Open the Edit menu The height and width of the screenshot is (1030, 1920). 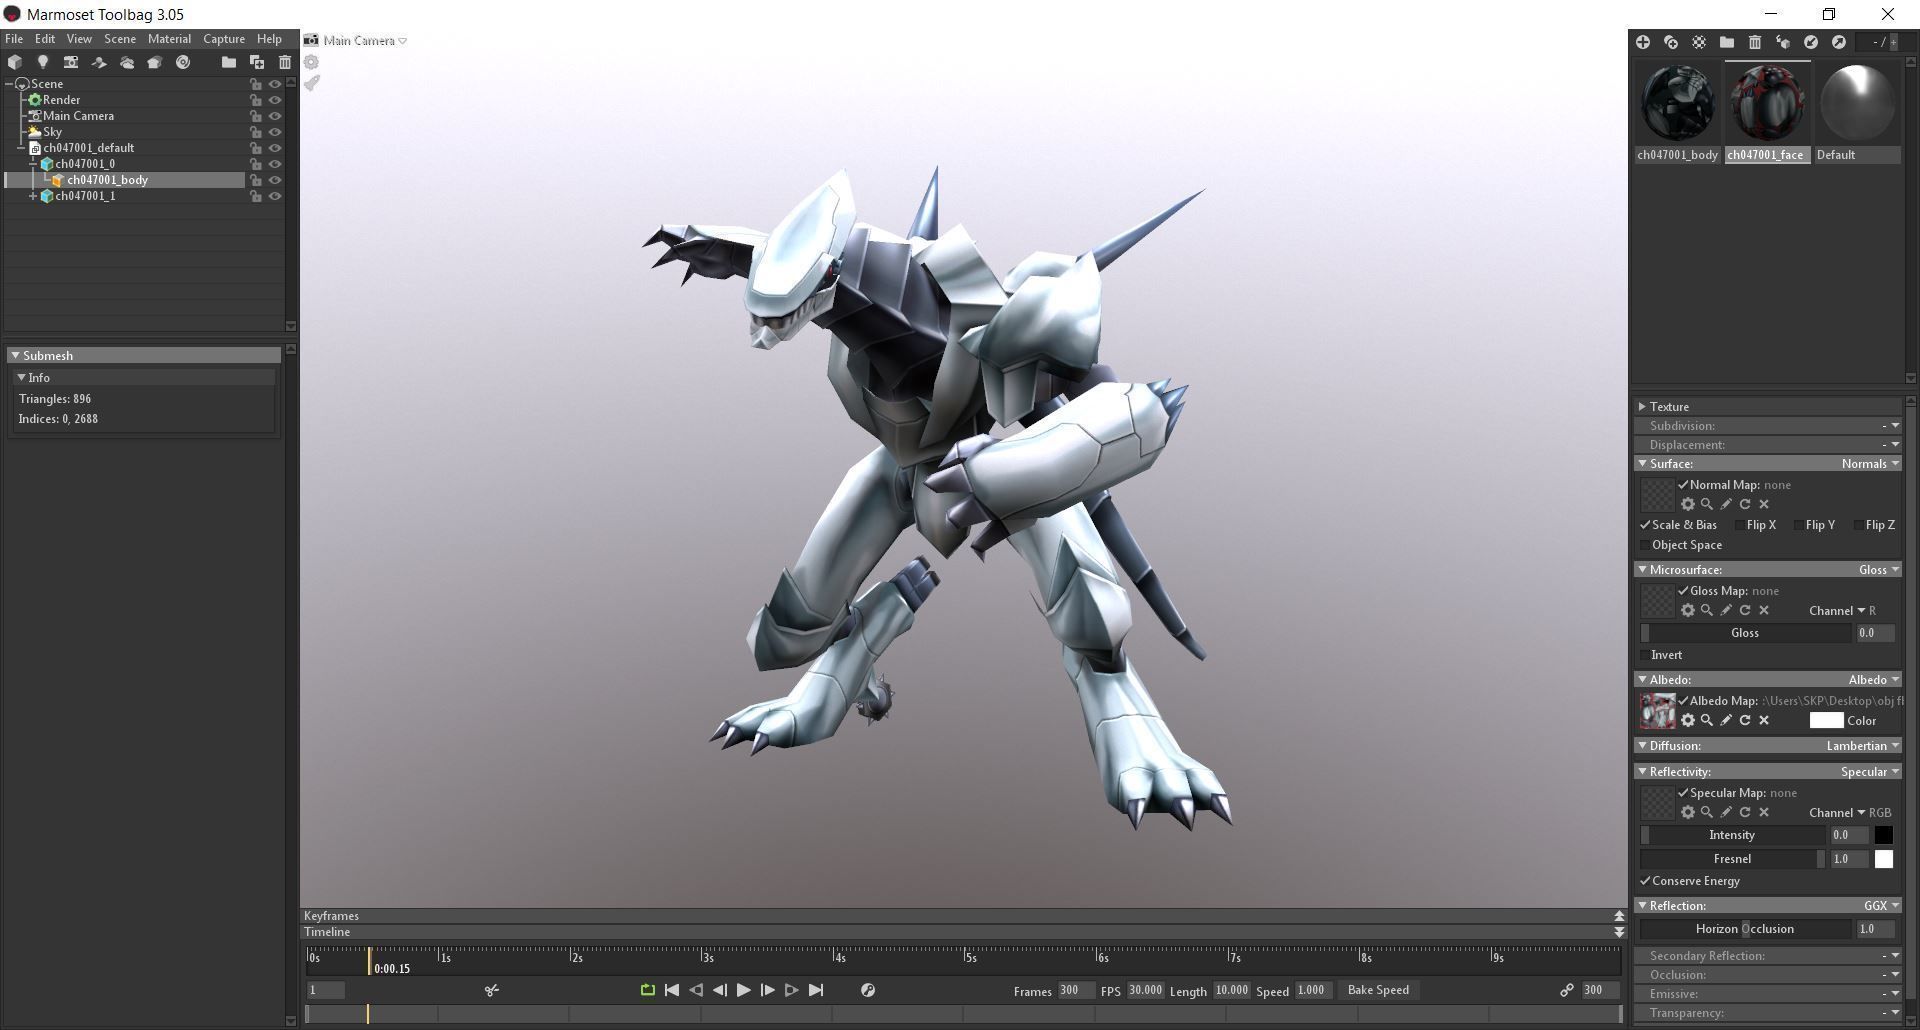45,39
